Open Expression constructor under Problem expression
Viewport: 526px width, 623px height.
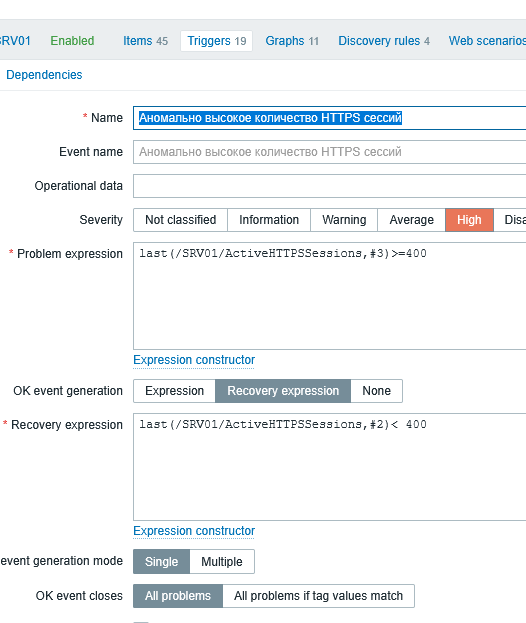click(194, 360)
